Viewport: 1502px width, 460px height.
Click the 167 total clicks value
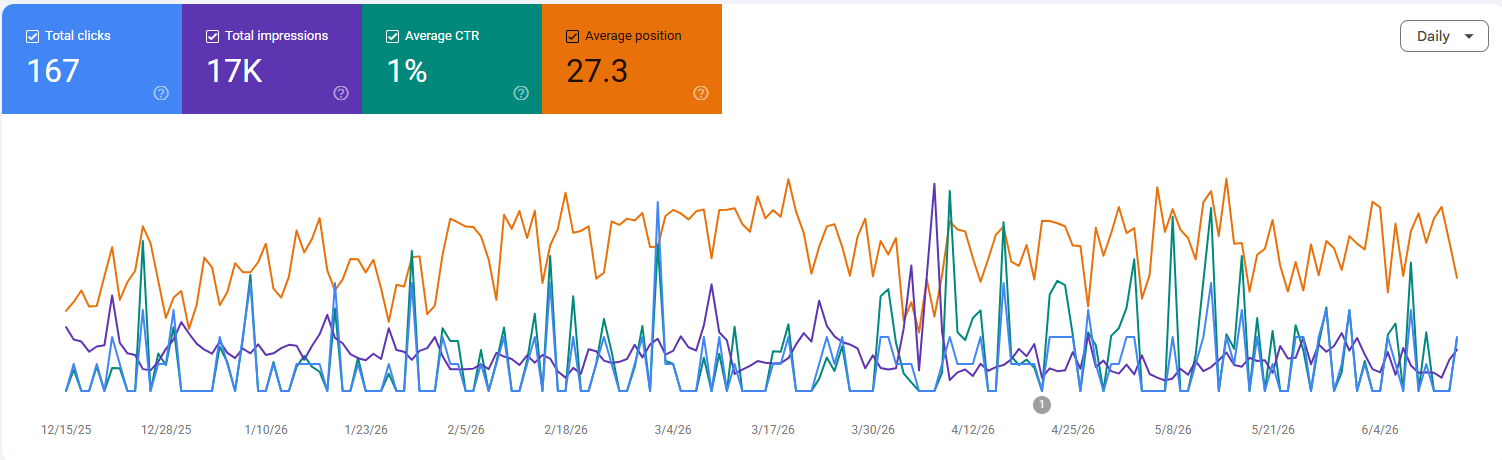[x=53, y=71]
